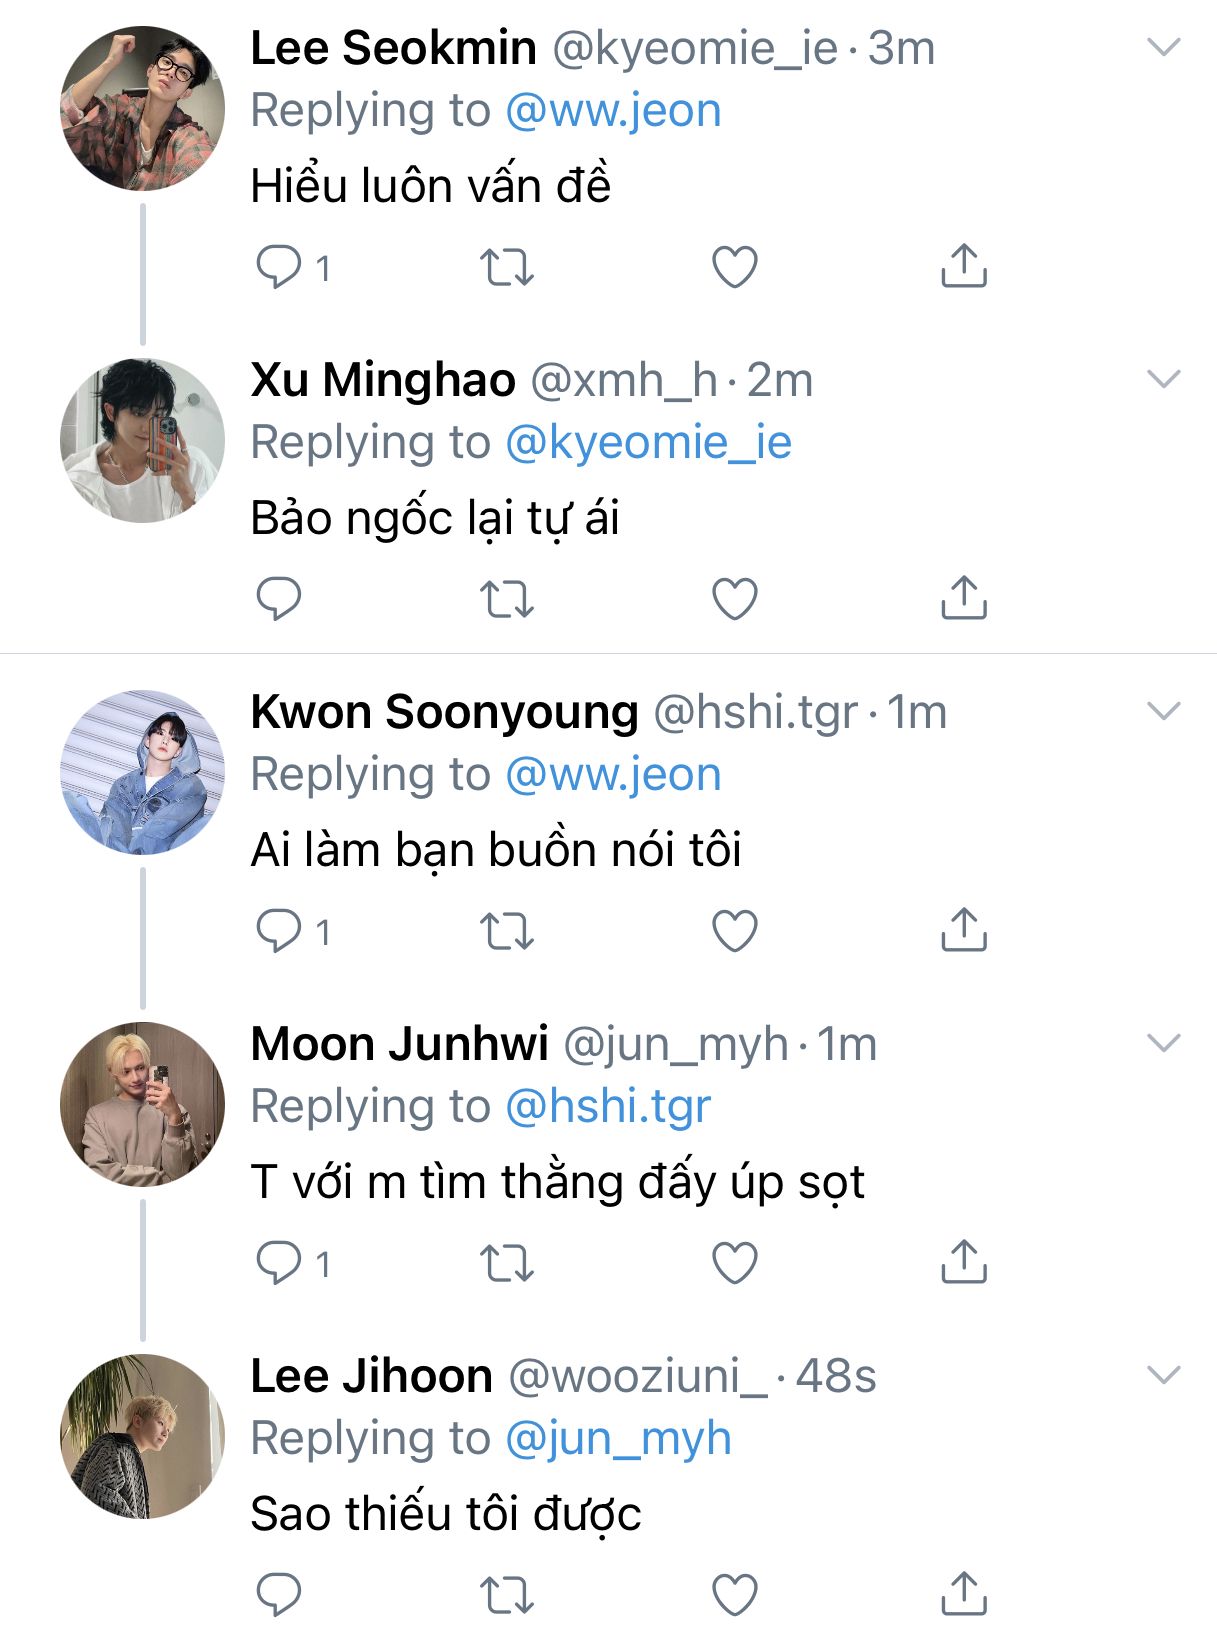Open chevron menu on Lee Jihoon's tweet
1217x1644 pixels.
(x=1163, y=1375)
